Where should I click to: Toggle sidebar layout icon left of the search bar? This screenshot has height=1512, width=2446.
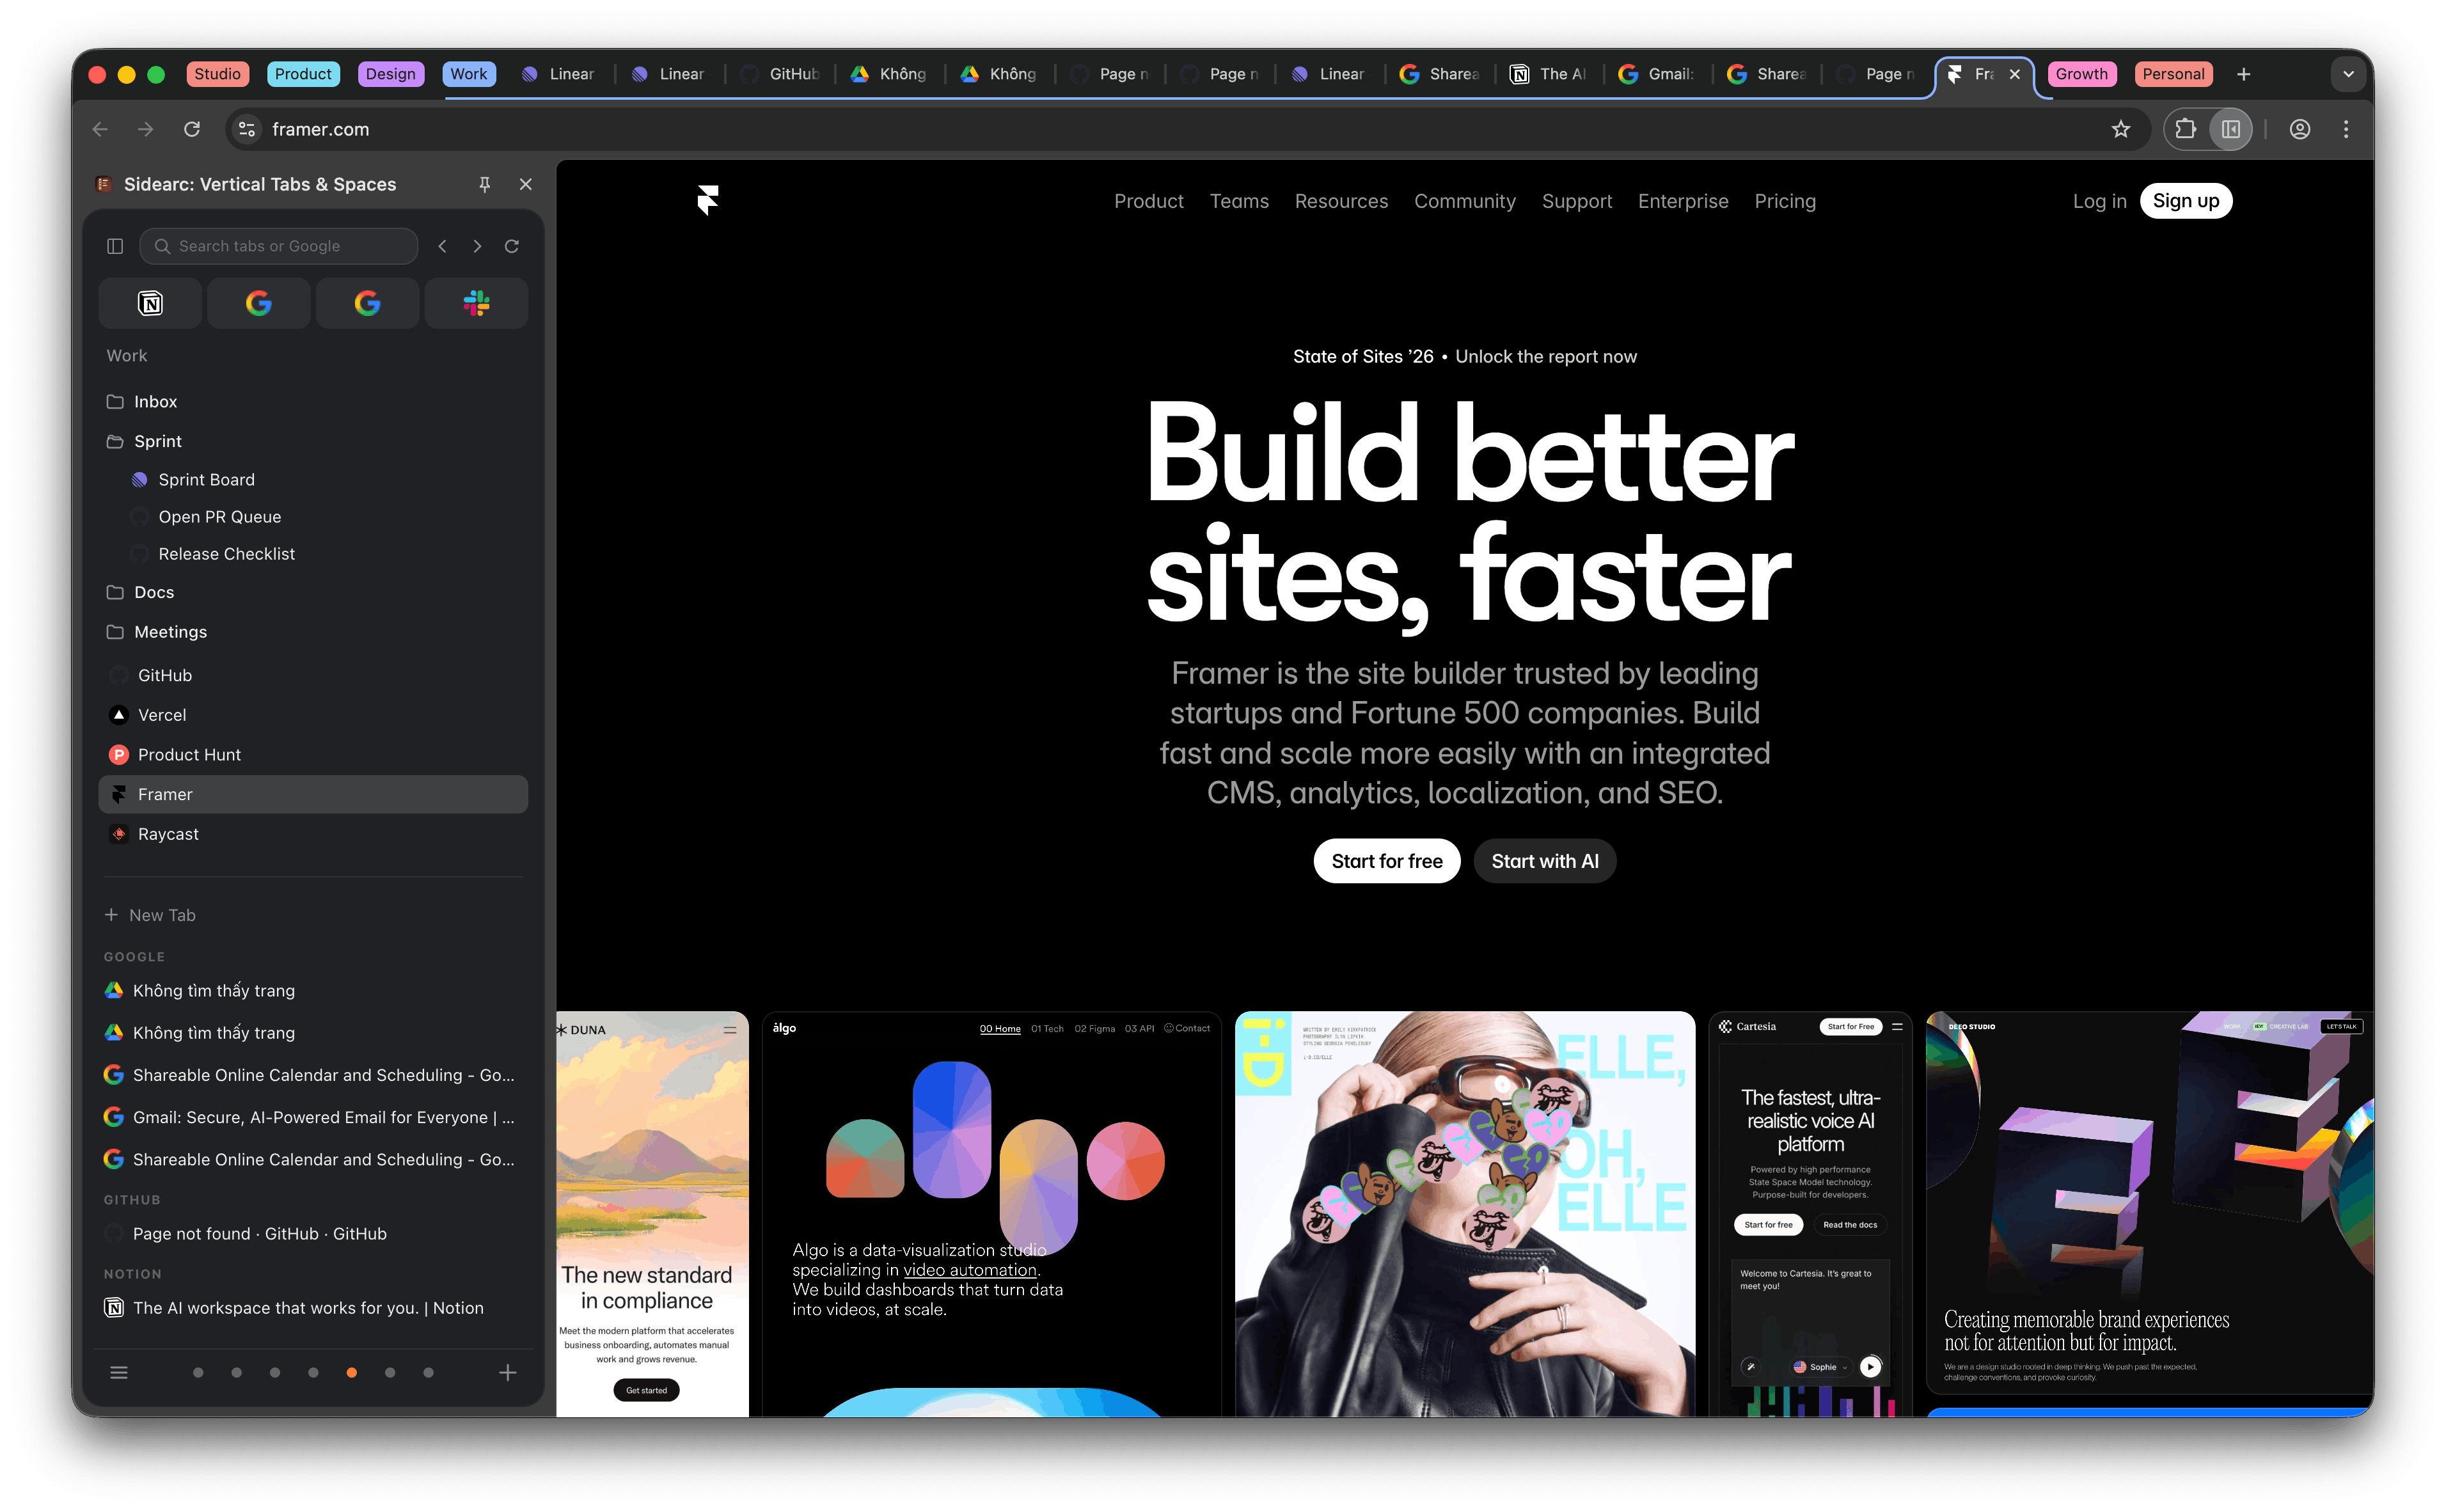[114, 245]
